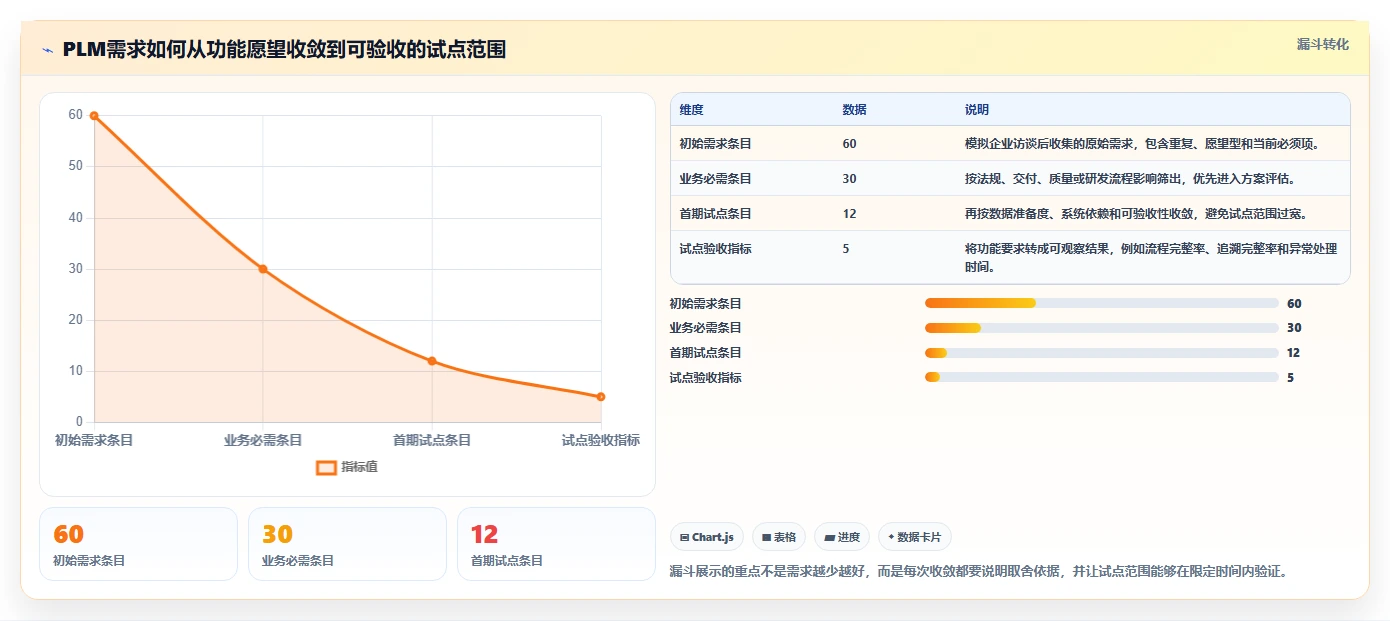This screenshot has height=621, width=1390.
Task: Click the value 12 beside the 首期试点条目 progress bar
Action: tap(1294, 353)
